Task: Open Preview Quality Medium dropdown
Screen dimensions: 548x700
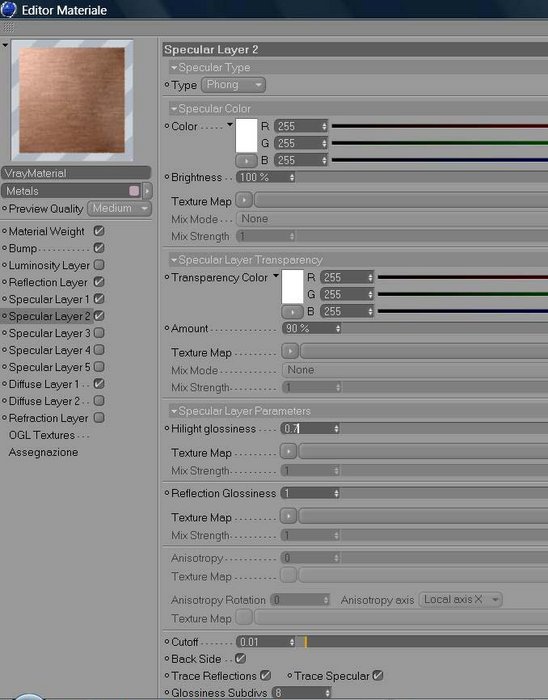Action: tap(119, 208)
